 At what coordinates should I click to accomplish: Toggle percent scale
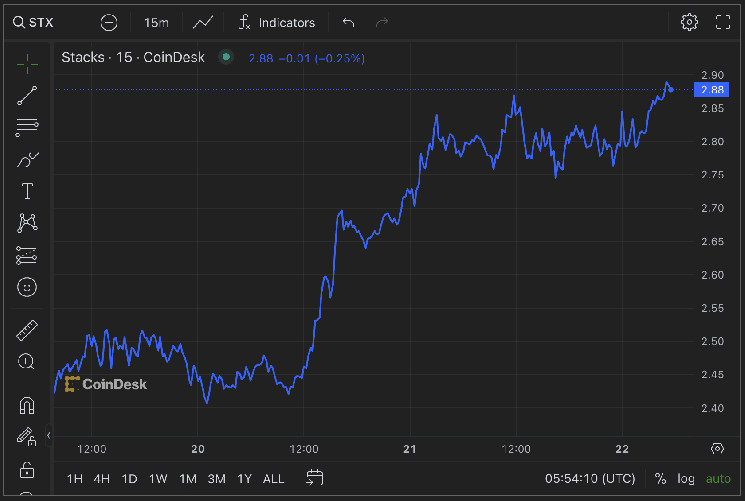pyautogui.click(x=660, y=479)
